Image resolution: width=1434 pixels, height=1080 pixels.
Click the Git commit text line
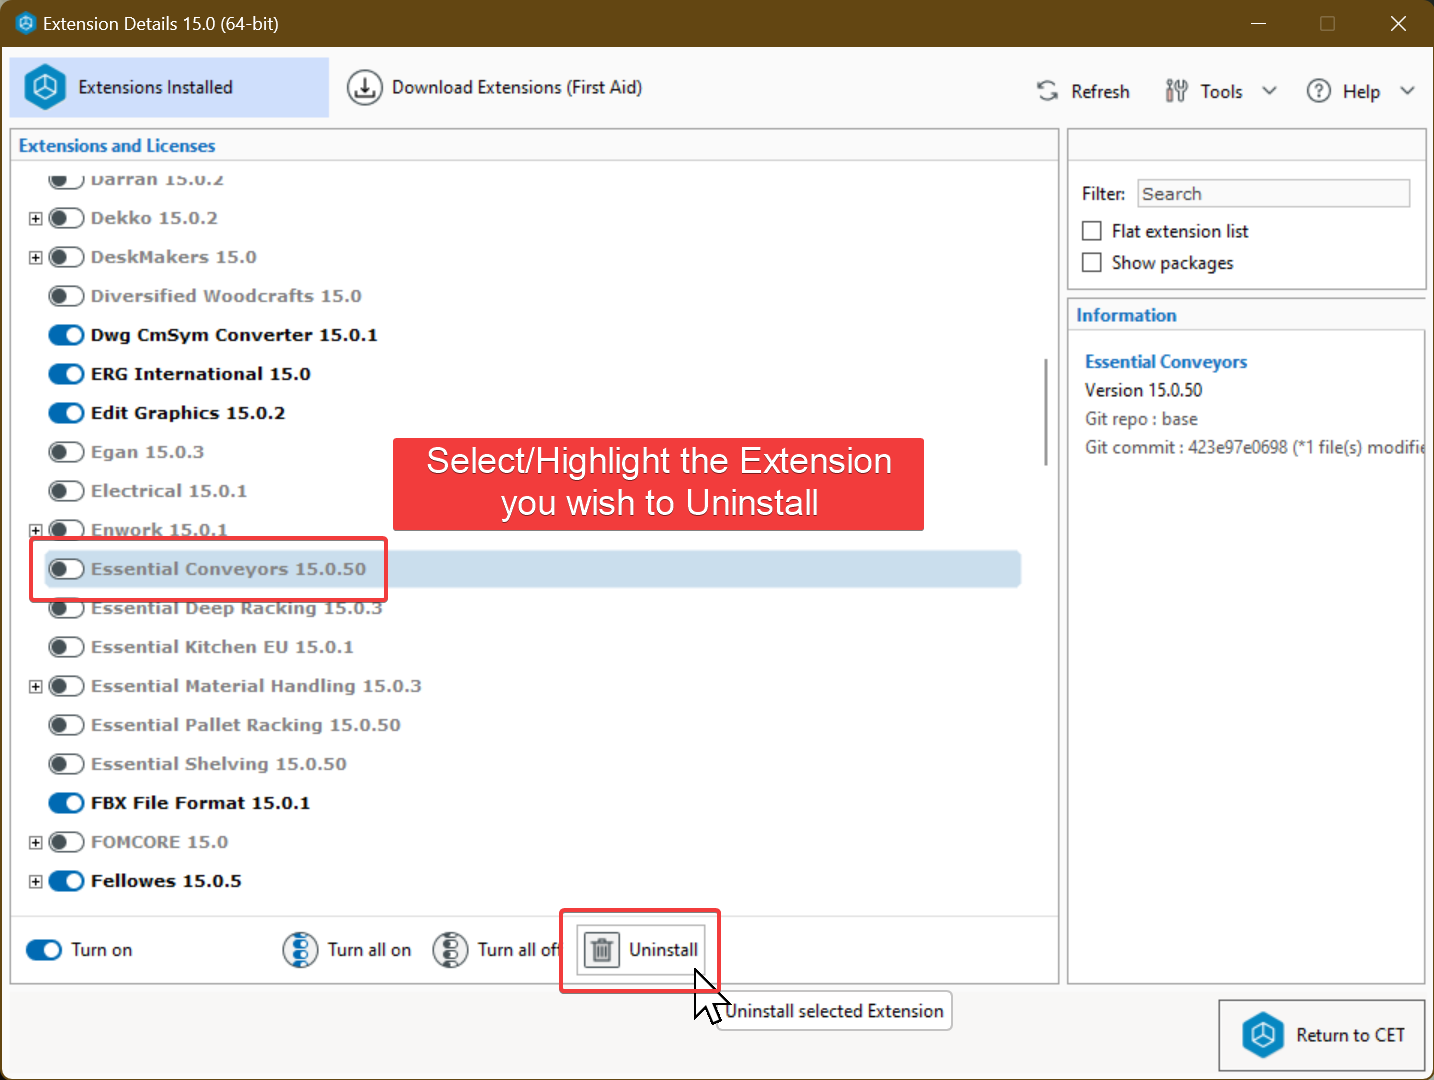[1254, 447]
